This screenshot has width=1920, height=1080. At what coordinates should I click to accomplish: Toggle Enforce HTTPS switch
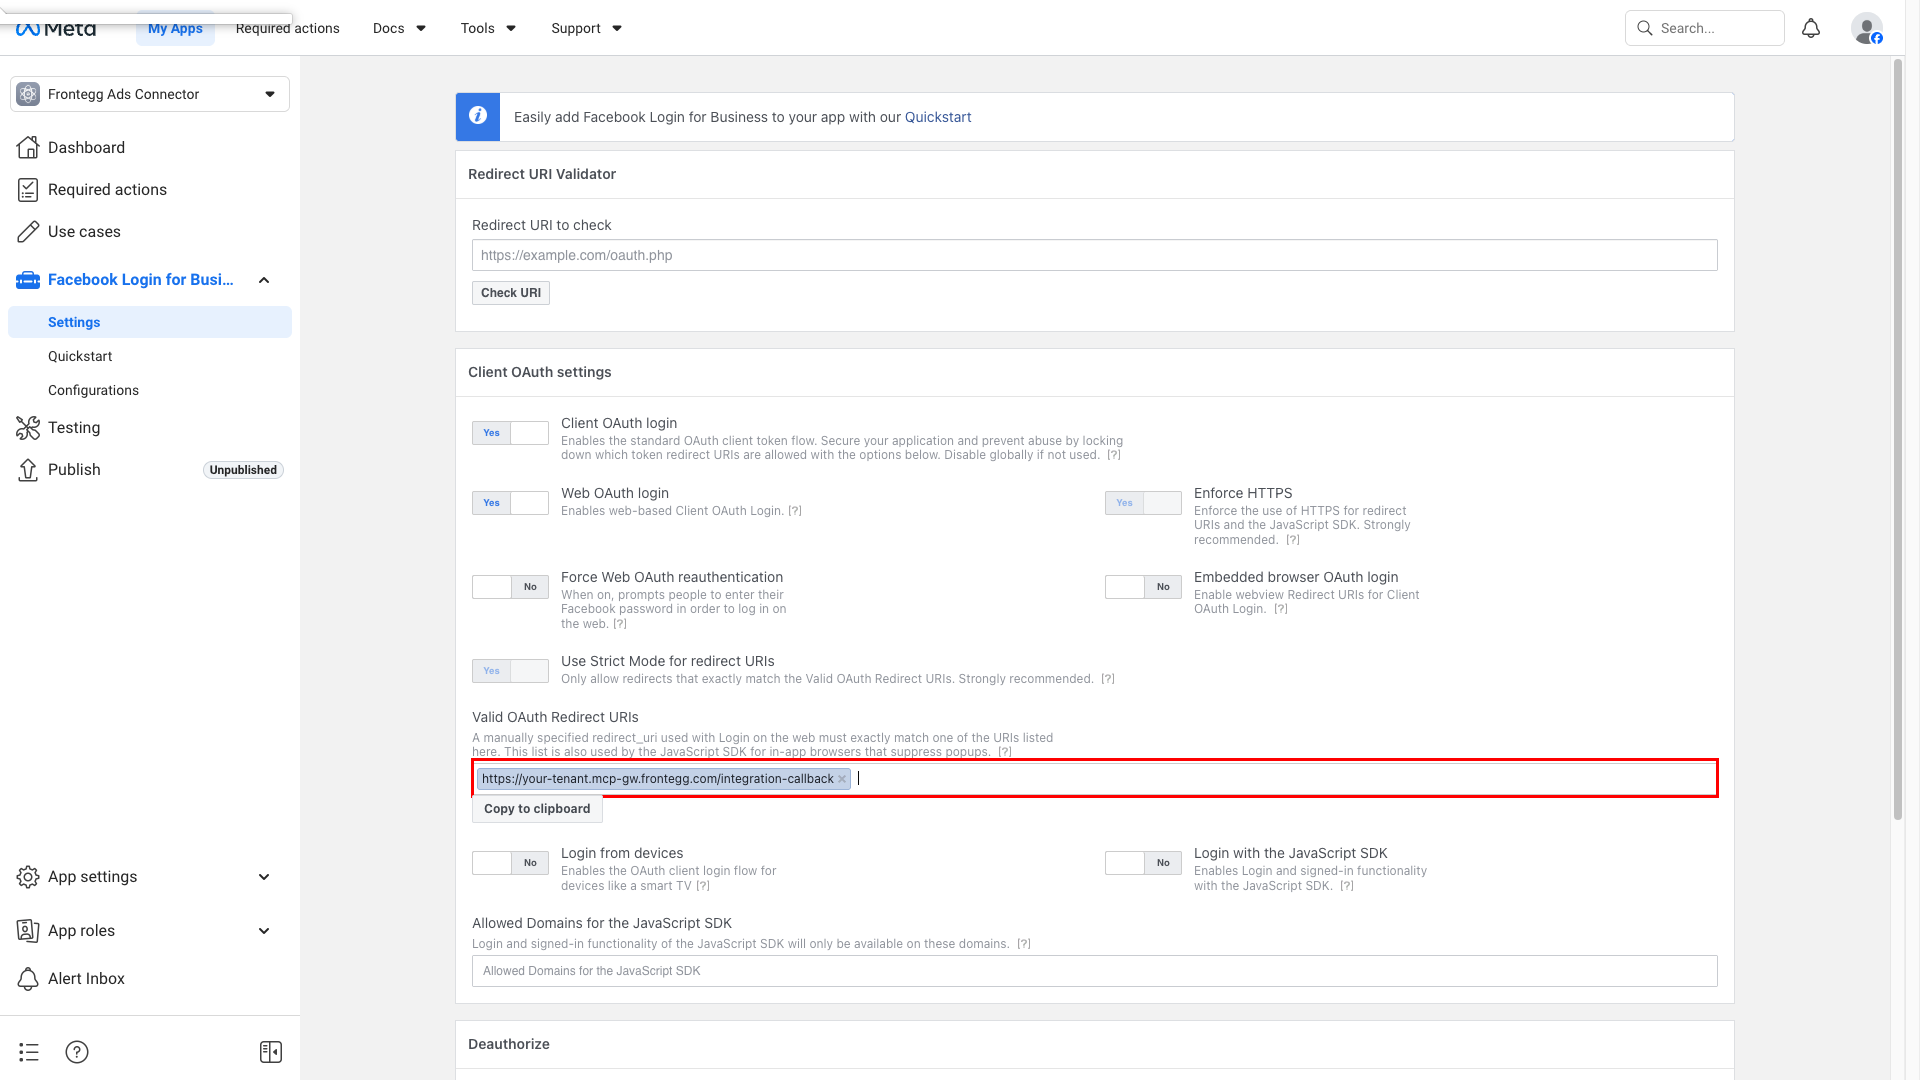pos(1143,503)
